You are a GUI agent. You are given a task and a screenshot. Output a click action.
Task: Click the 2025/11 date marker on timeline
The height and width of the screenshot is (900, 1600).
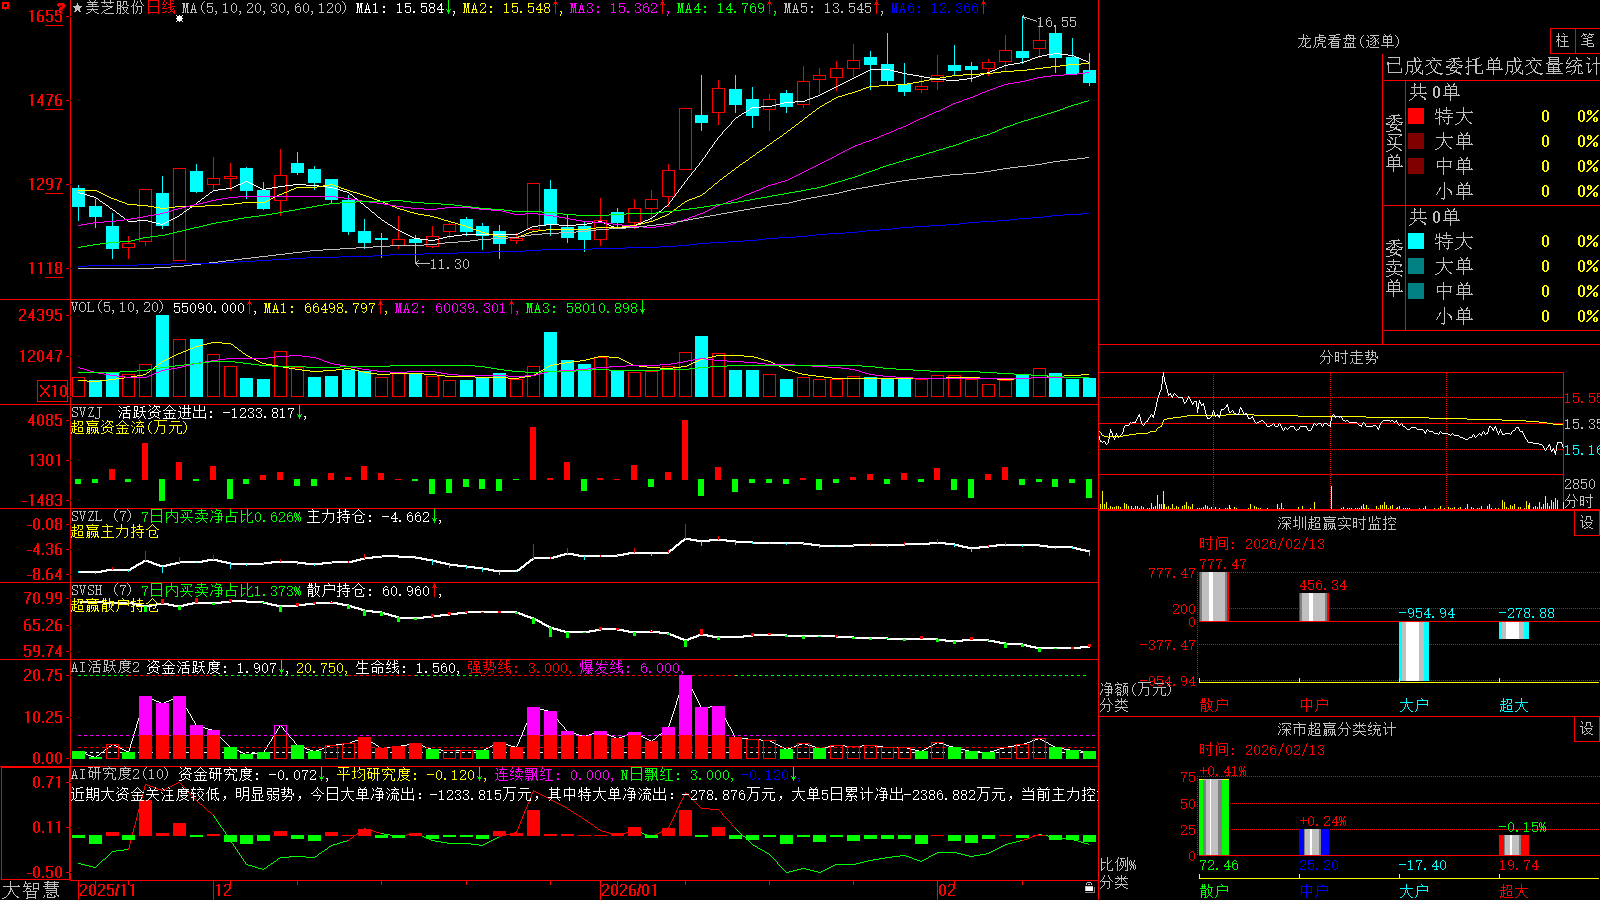coord(107,889)
